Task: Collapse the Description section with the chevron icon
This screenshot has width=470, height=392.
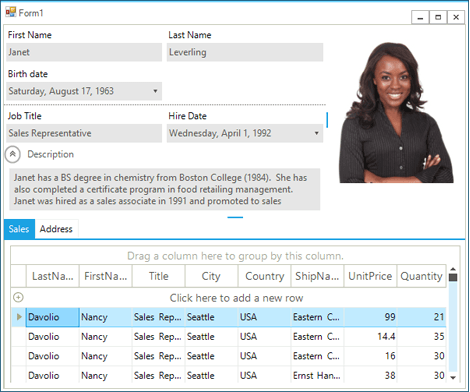Action: [x=13, y=155]
